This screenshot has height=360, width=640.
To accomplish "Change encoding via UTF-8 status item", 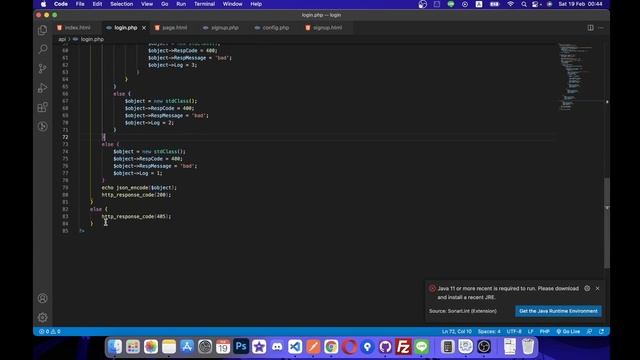I will pyautogui.click(x=514, y=331).
